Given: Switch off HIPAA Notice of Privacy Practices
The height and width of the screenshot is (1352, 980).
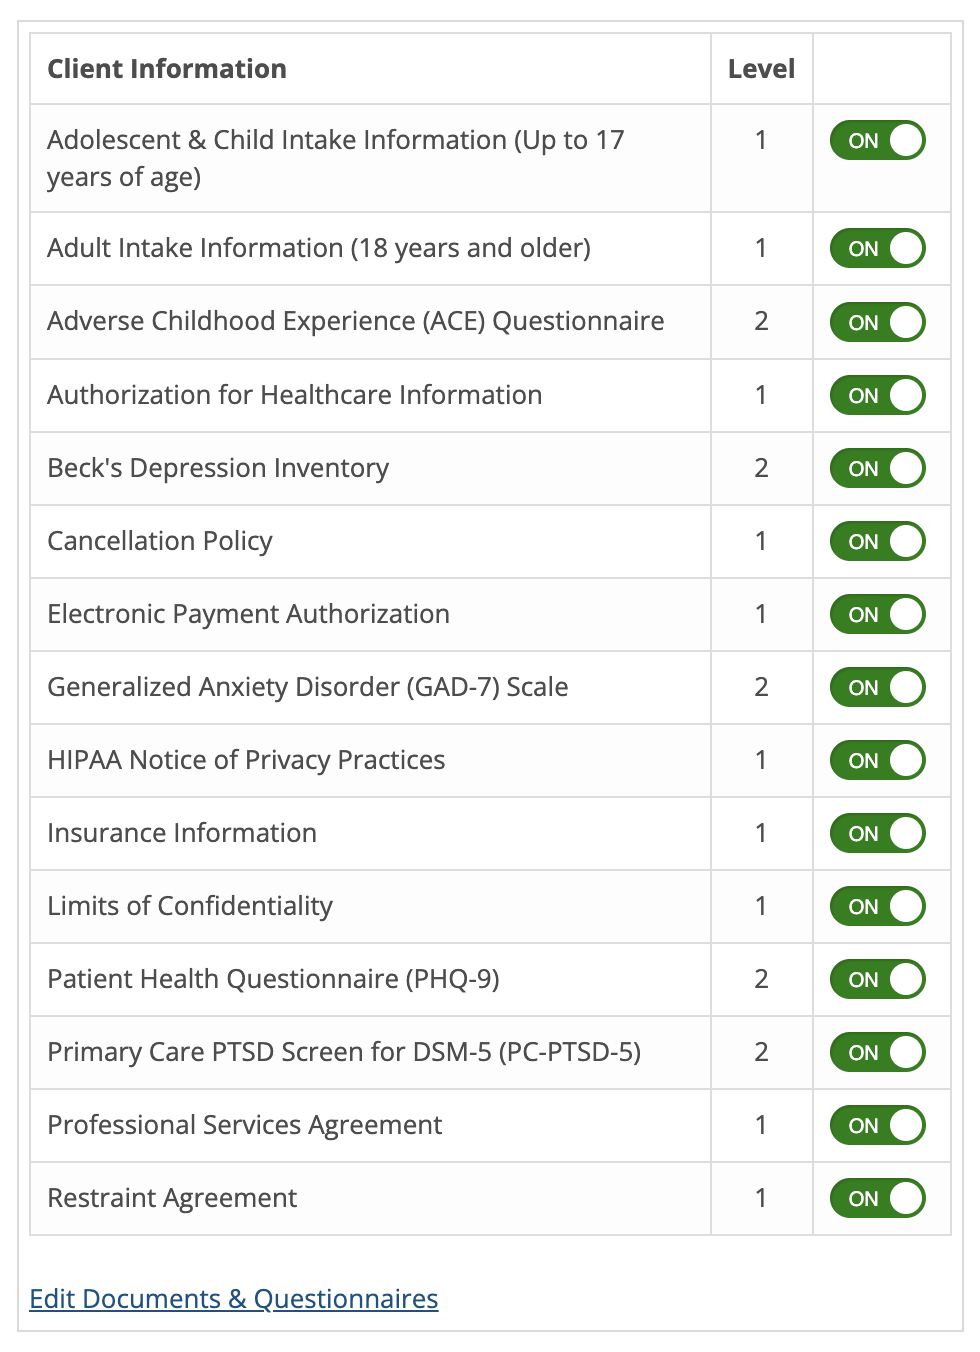Looking at the screenshot, I should coord(877,760).
